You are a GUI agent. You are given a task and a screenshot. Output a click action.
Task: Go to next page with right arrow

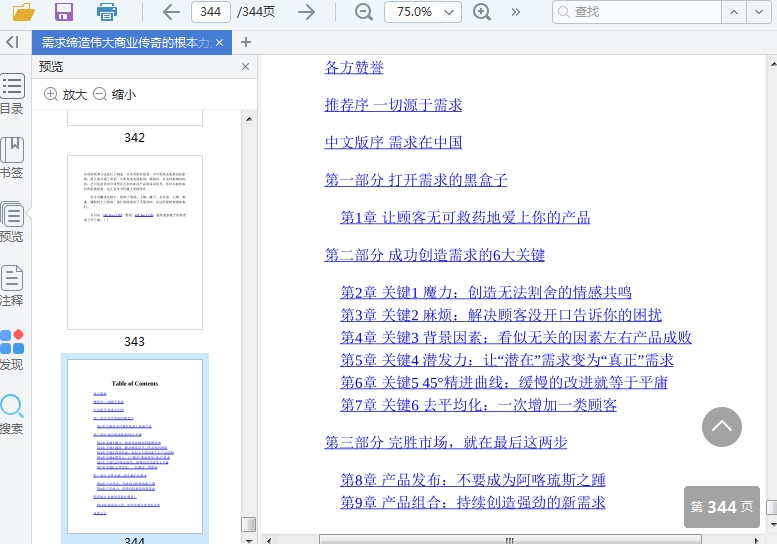click(307, 12)
